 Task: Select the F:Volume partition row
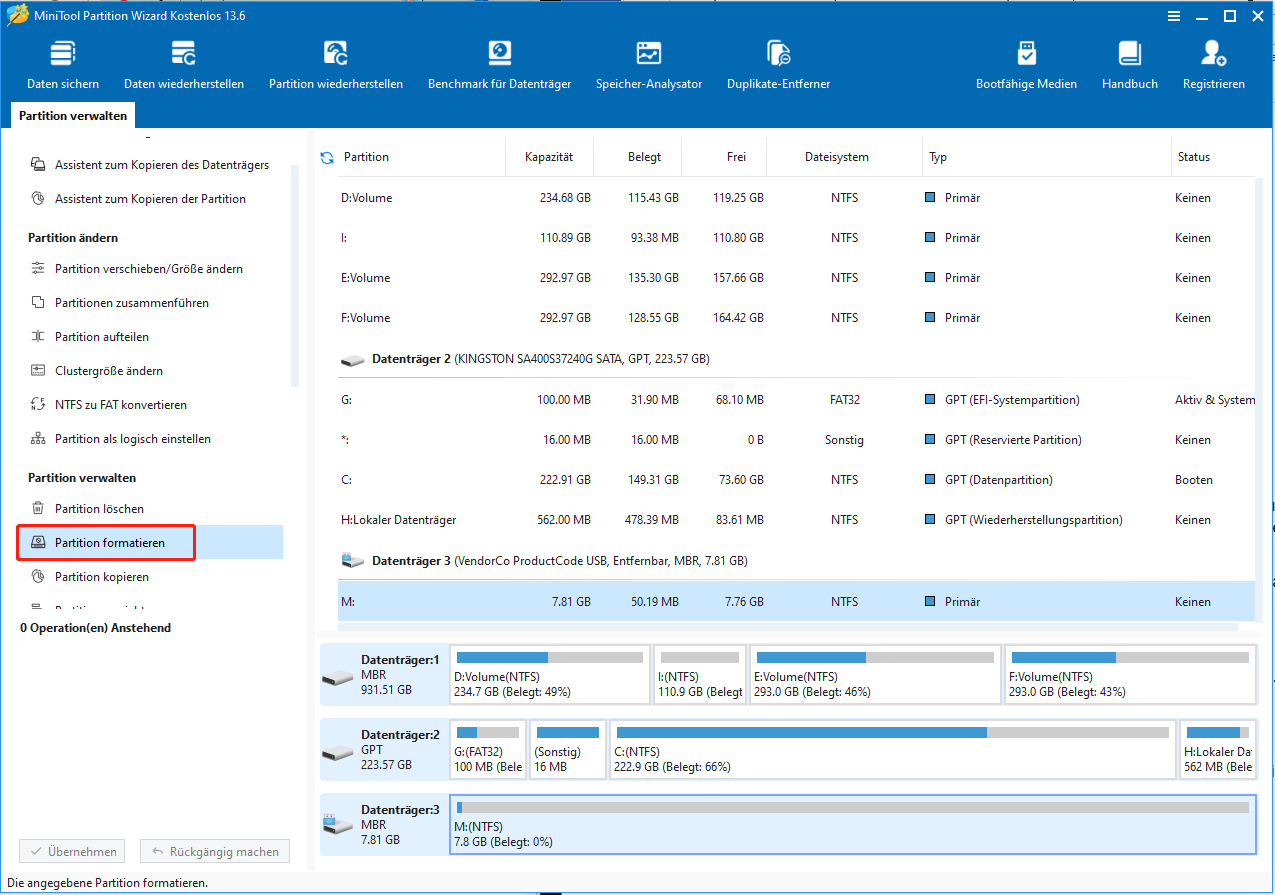tap(796, 318)
